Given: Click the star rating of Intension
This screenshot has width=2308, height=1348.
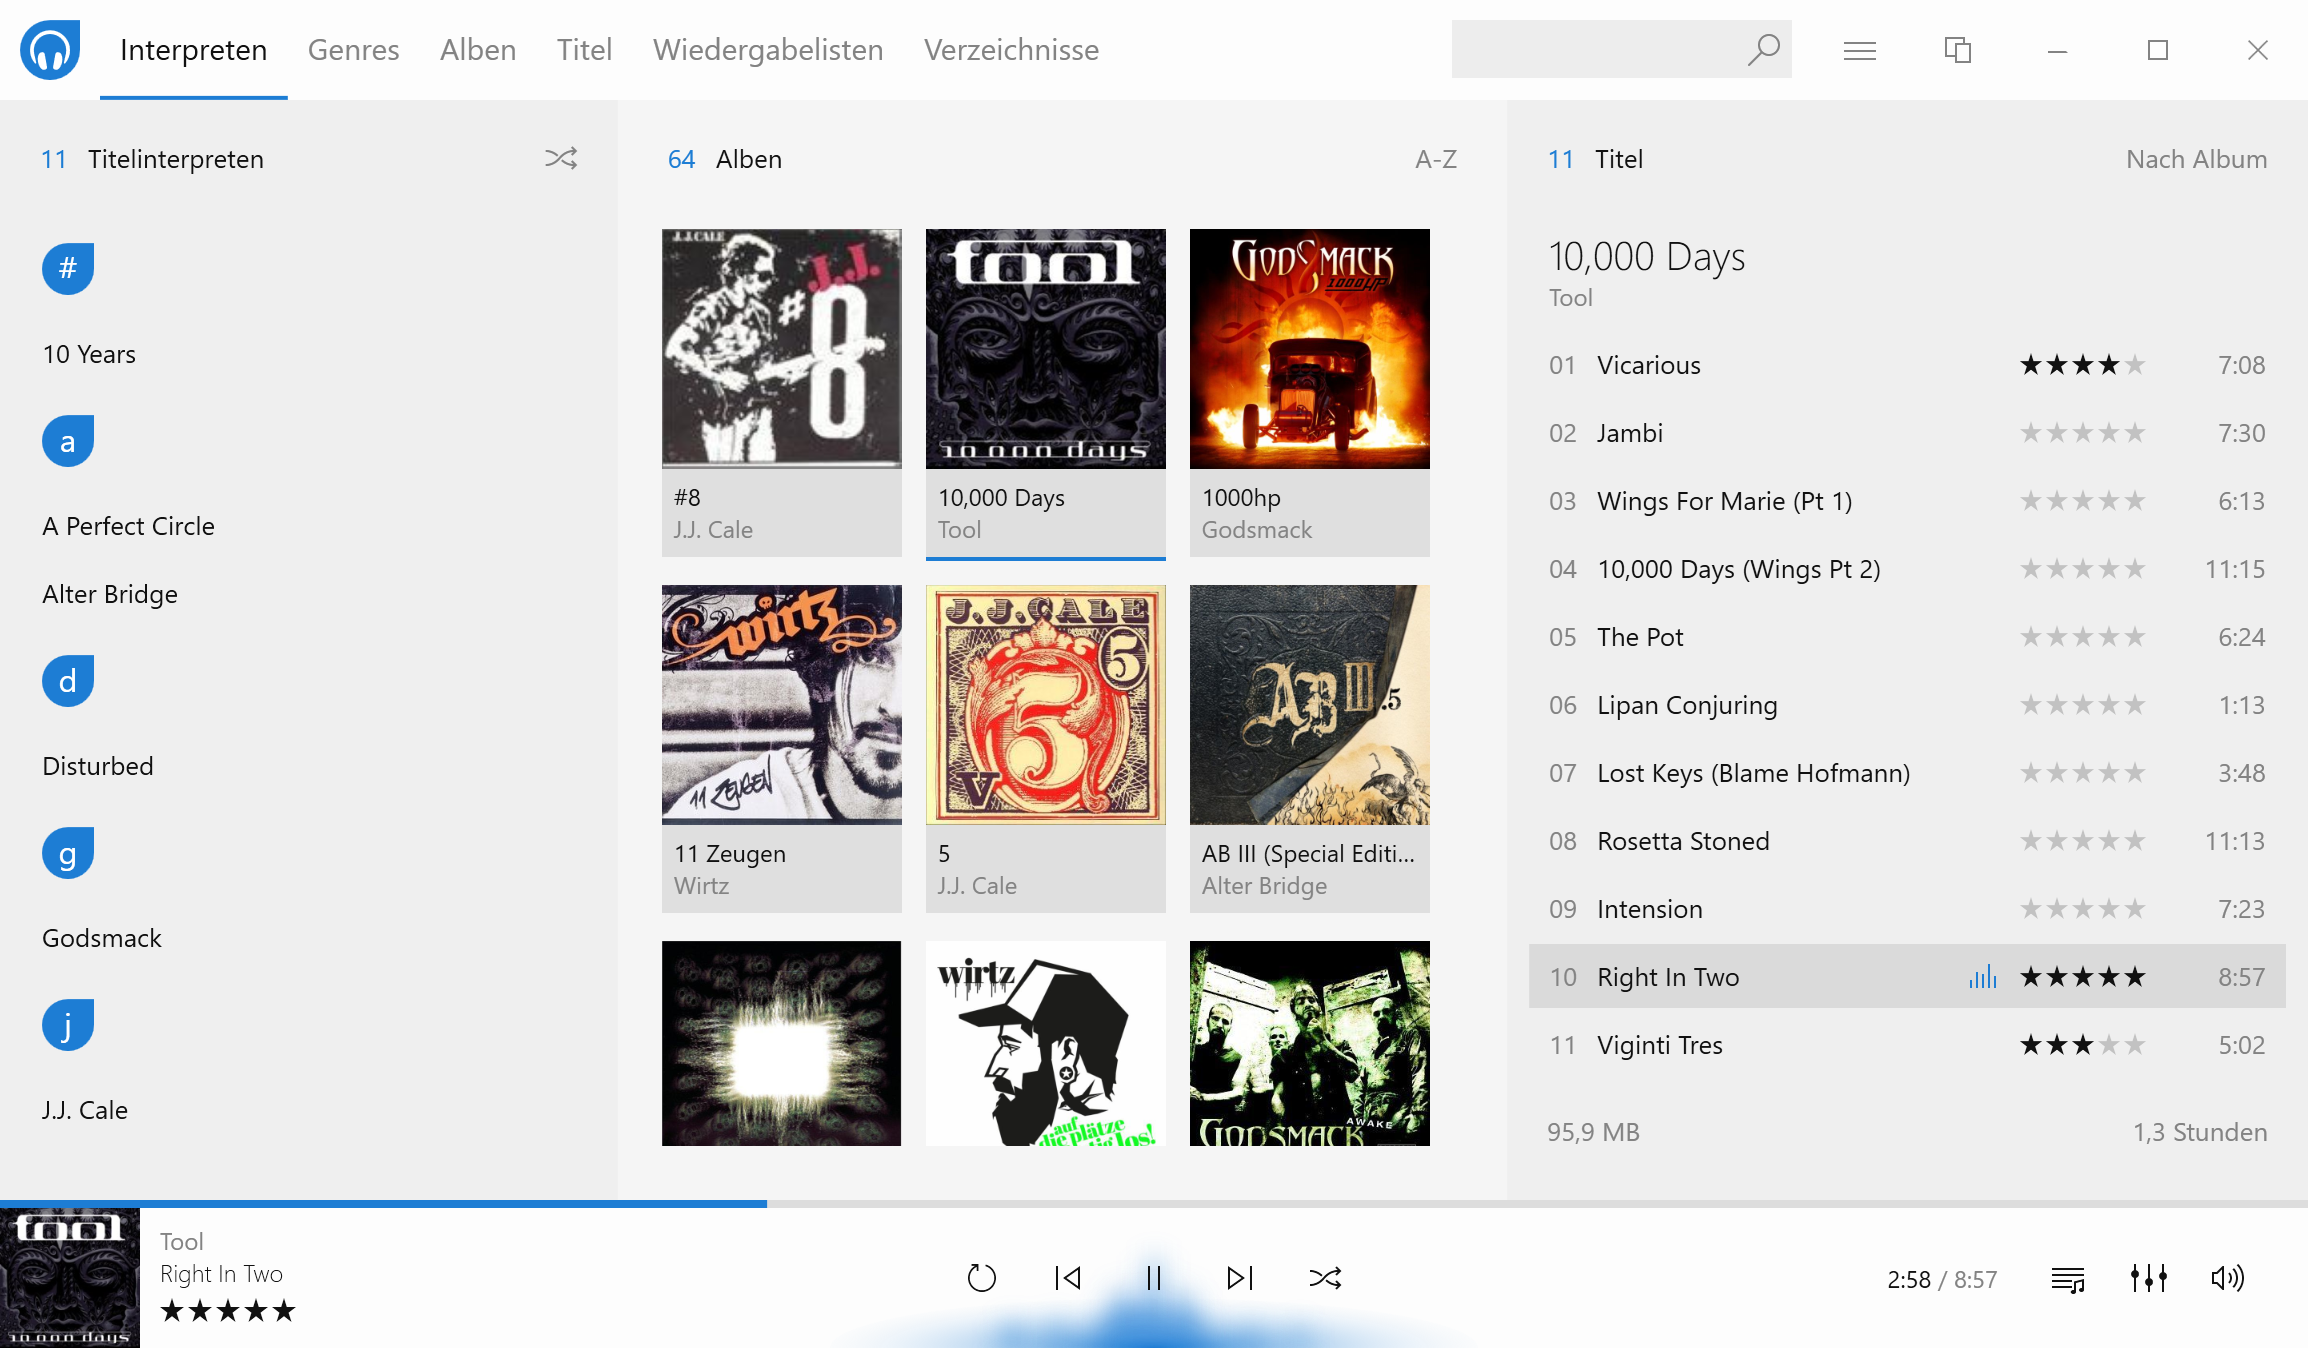Looking at the screenshot, I should click(x=2082, y=909).
